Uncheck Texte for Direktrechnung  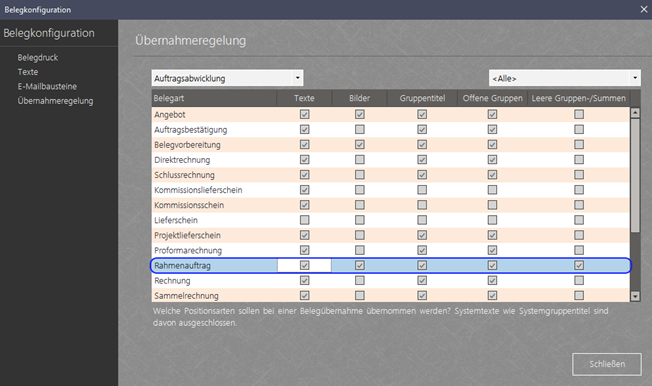[305, 160]
